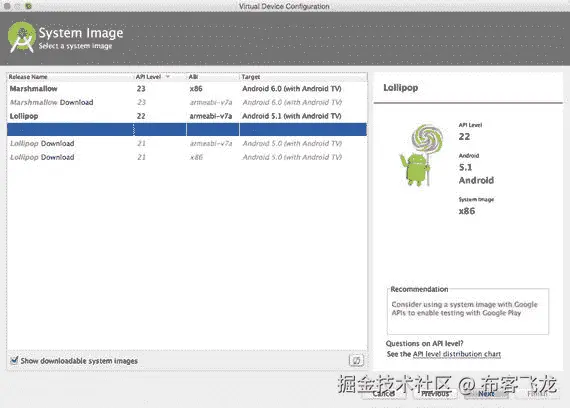Click Download for Lollipop API 21 x86

pos(57,157)
